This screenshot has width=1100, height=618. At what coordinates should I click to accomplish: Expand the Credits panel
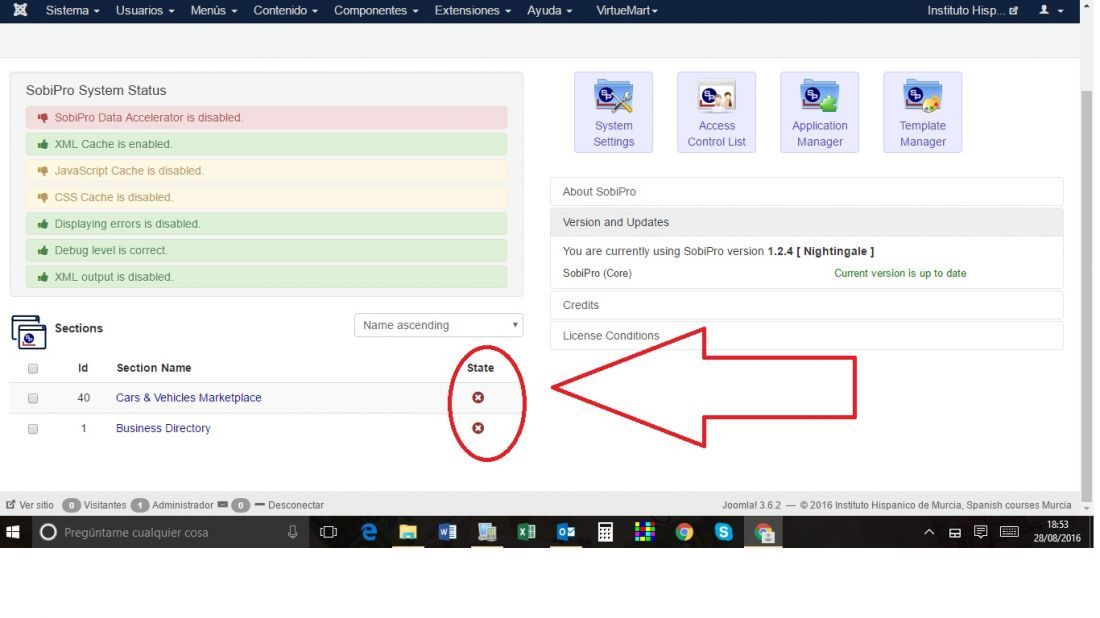(807, 305)
